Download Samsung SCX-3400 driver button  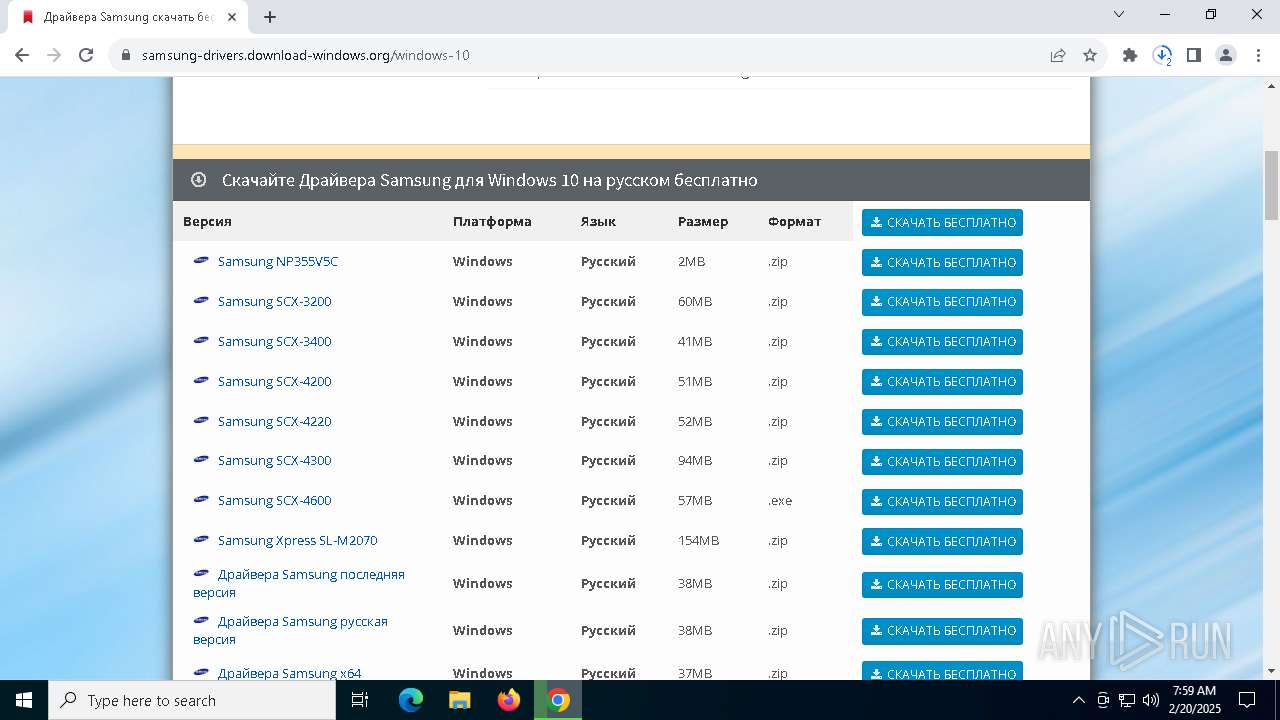[942, 342]
